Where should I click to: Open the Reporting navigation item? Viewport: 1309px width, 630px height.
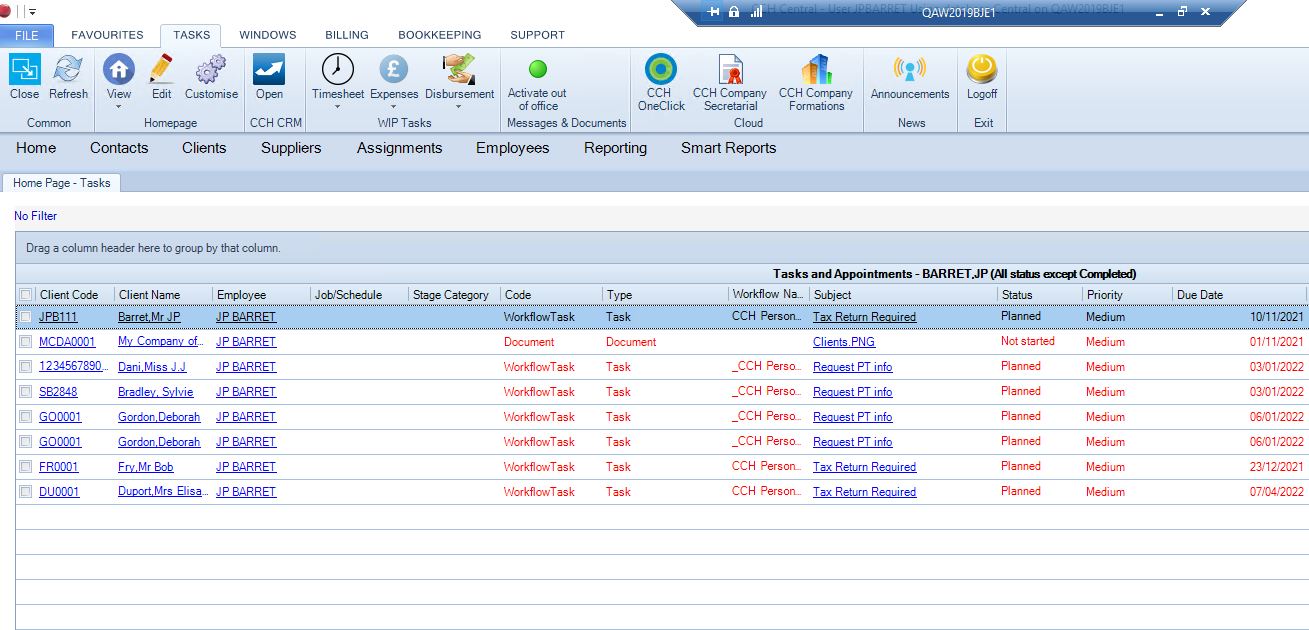click(615, 148)
